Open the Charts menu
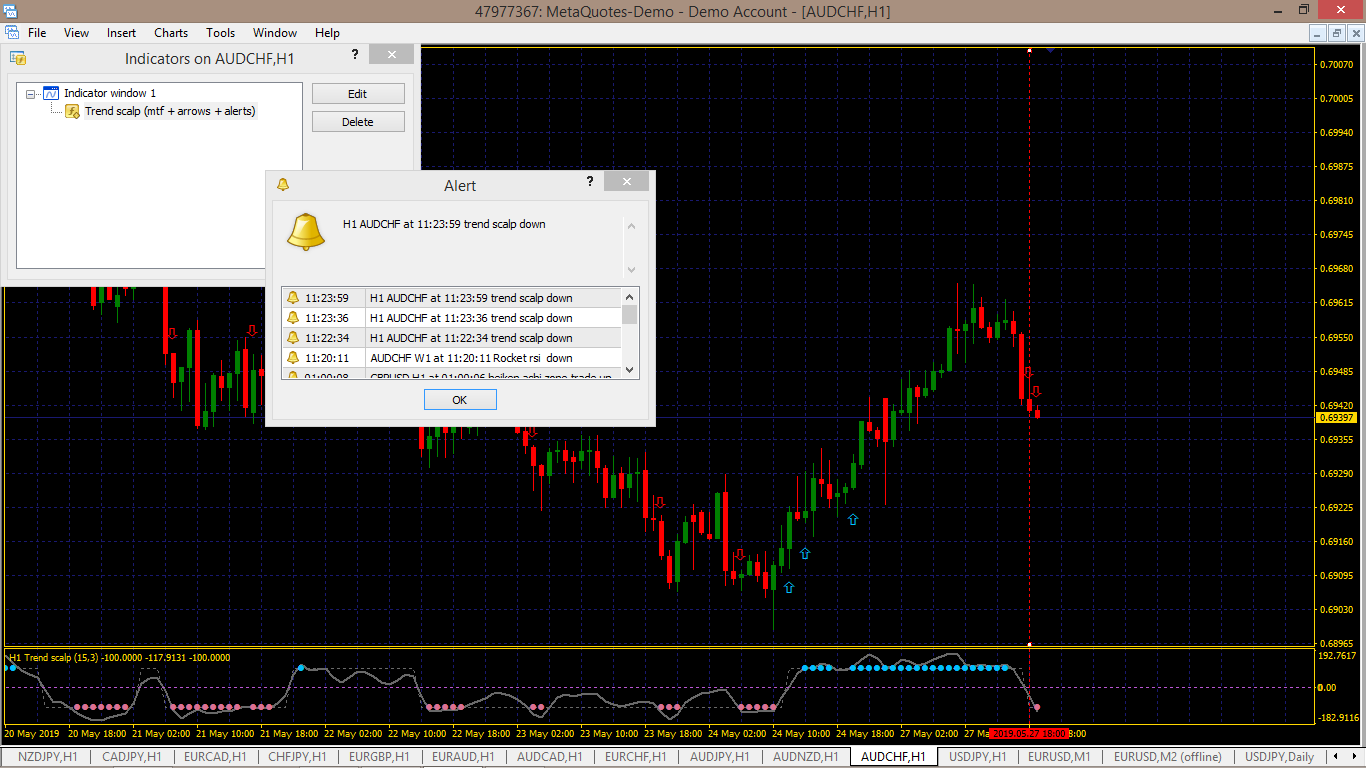The width and height of the screenshot is (1366, 768). coord(171,33)
